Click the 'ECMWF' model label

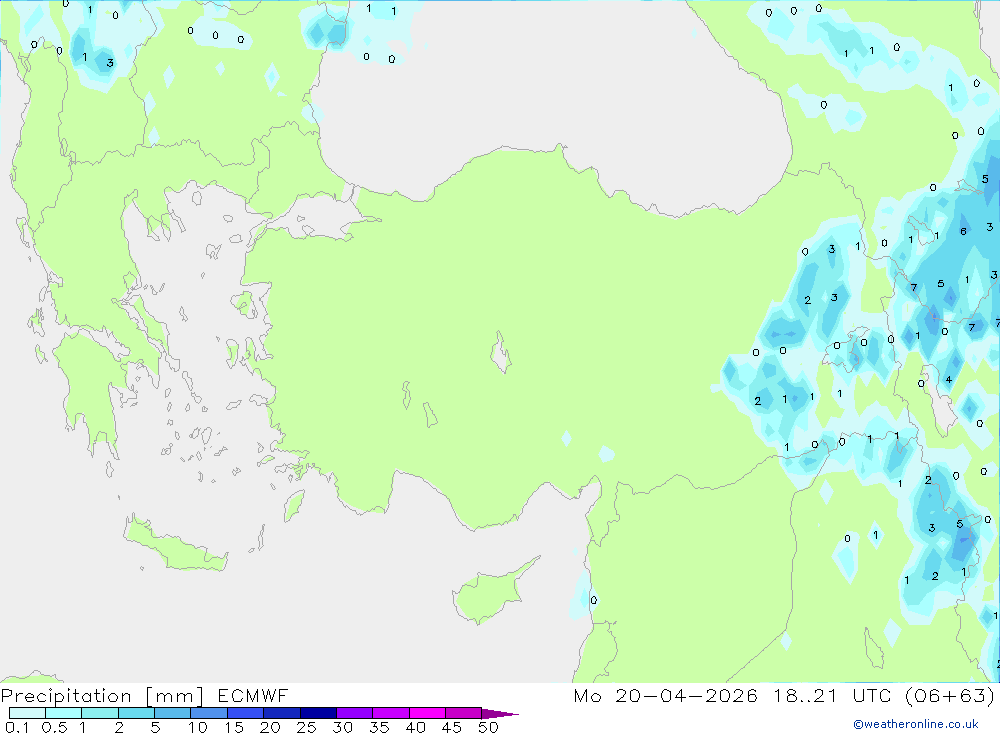(x=253, y=696)
